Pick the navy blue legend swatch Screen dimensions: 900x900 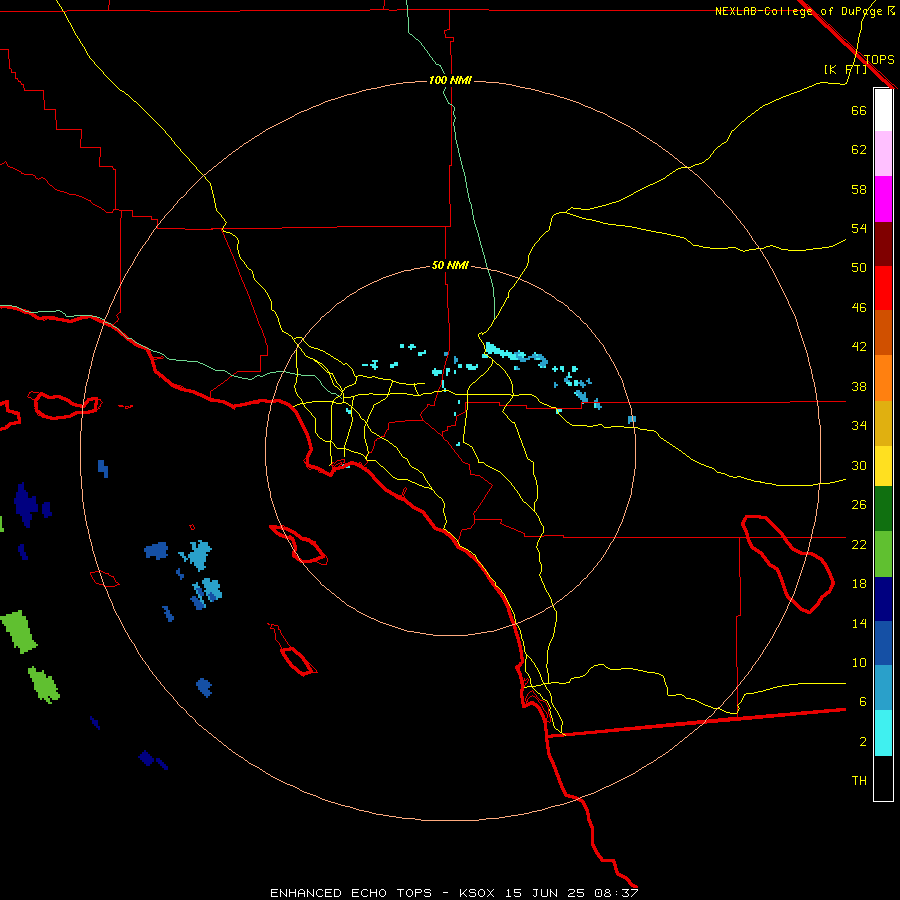[883, 599]
